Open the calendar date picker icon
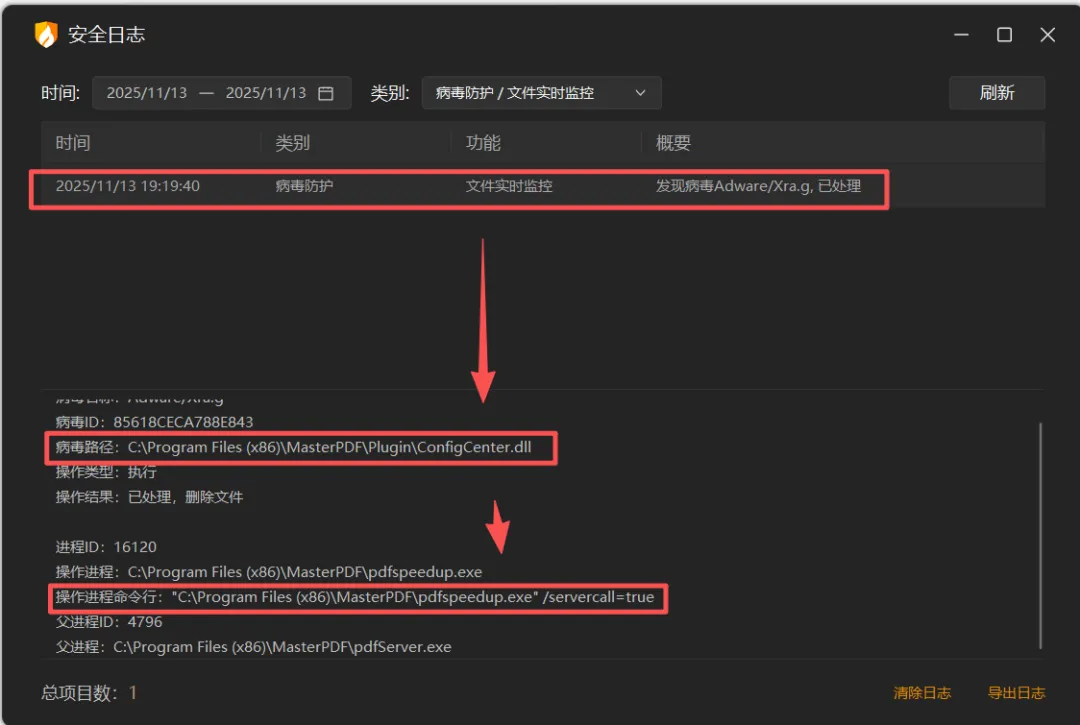 tap(325, 93)
